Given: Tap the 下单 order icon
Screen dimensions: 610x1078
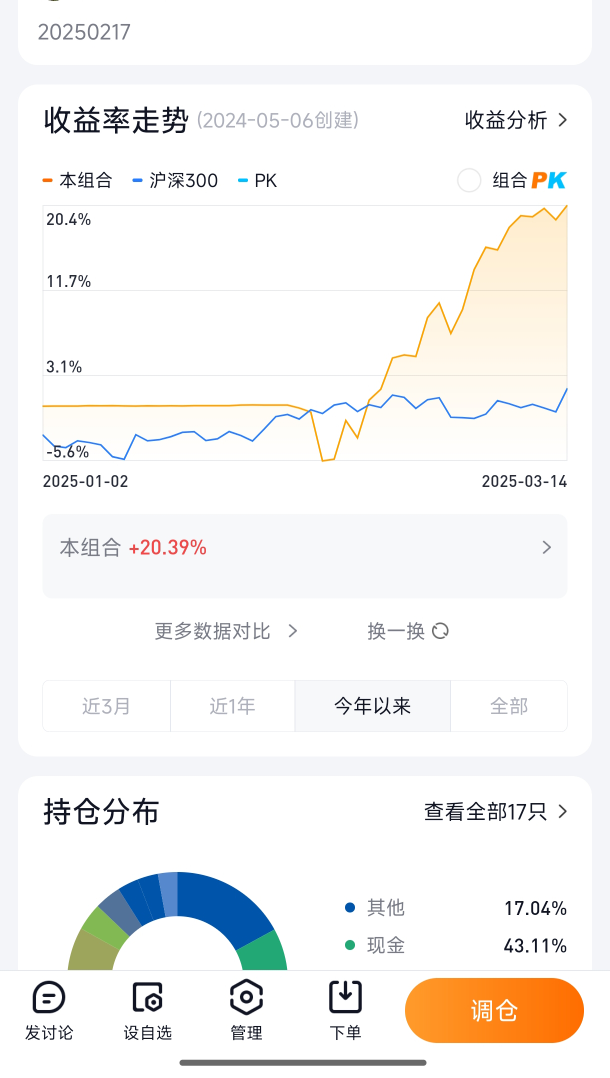Looking at the screenshot, I should [x=345, y=997].
